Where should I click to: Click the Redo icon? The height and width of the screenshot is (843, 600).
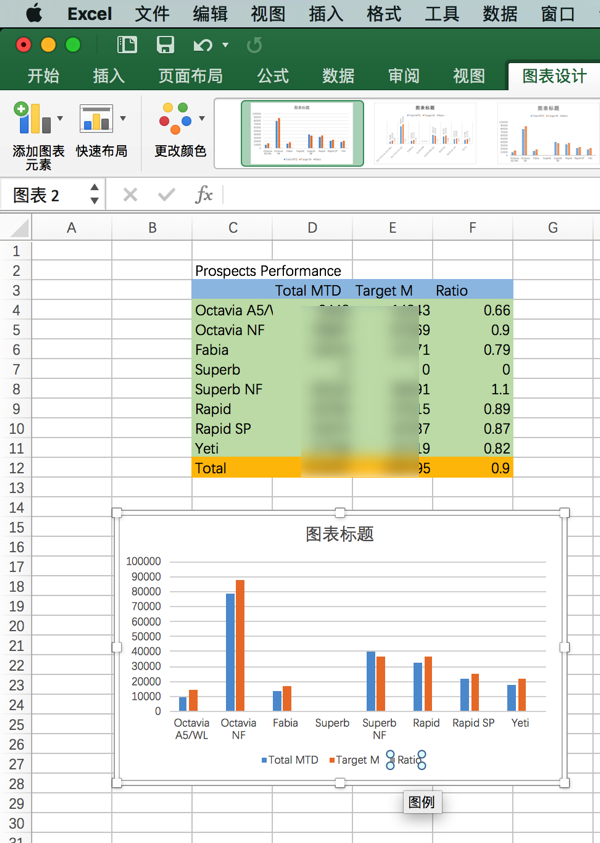254,45
